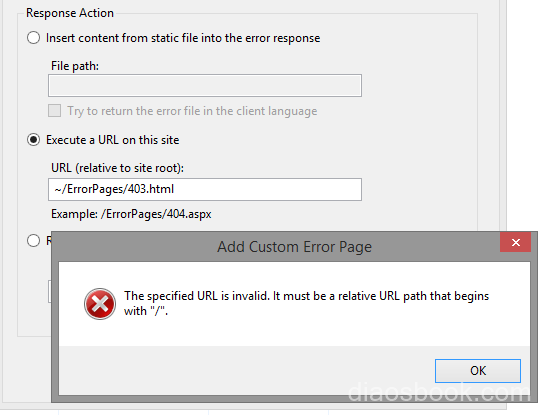This screenshot has height=415, width=542.
Task: Tick the 'Try to return the error file' checkbox
Action: click(54, 111)
